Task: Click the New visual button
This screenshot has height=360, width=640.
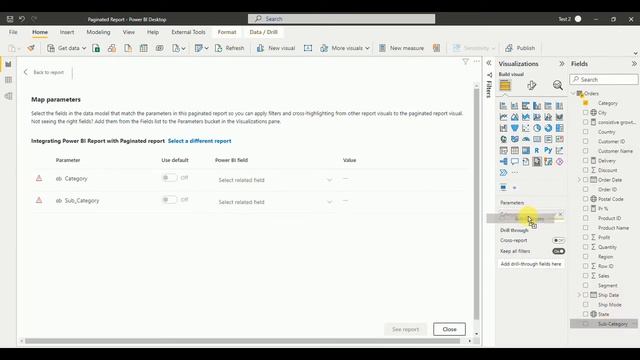Action: tap(276, 48)
